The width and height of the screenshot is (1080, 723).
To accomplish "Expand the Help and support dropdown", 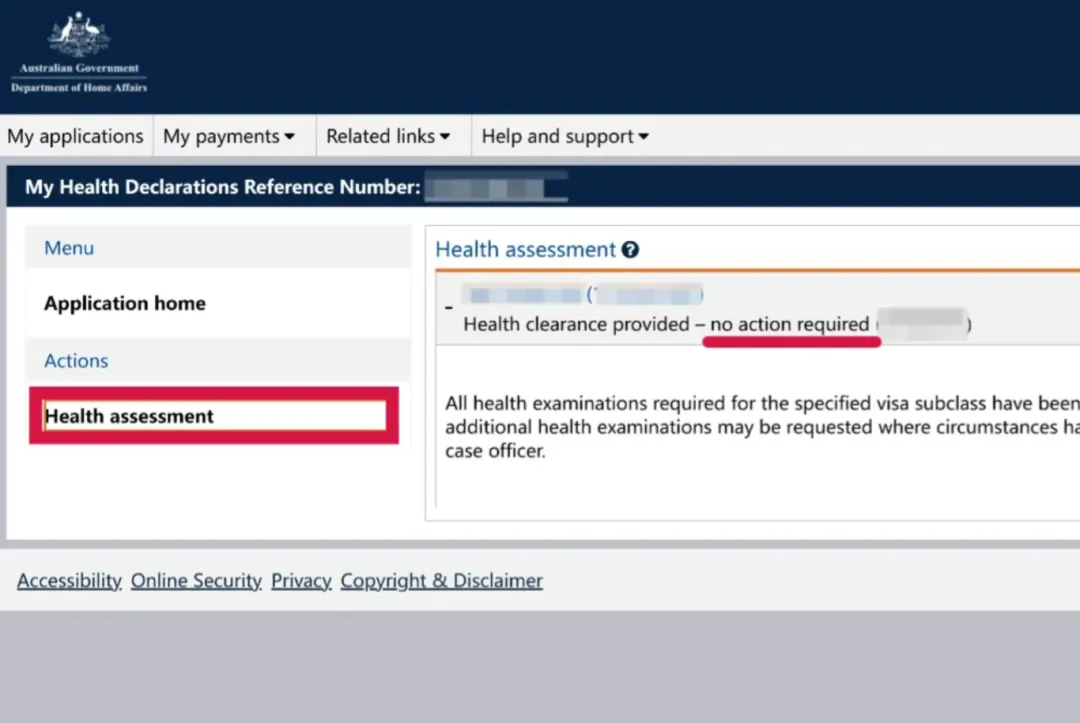I will [565, 136].
